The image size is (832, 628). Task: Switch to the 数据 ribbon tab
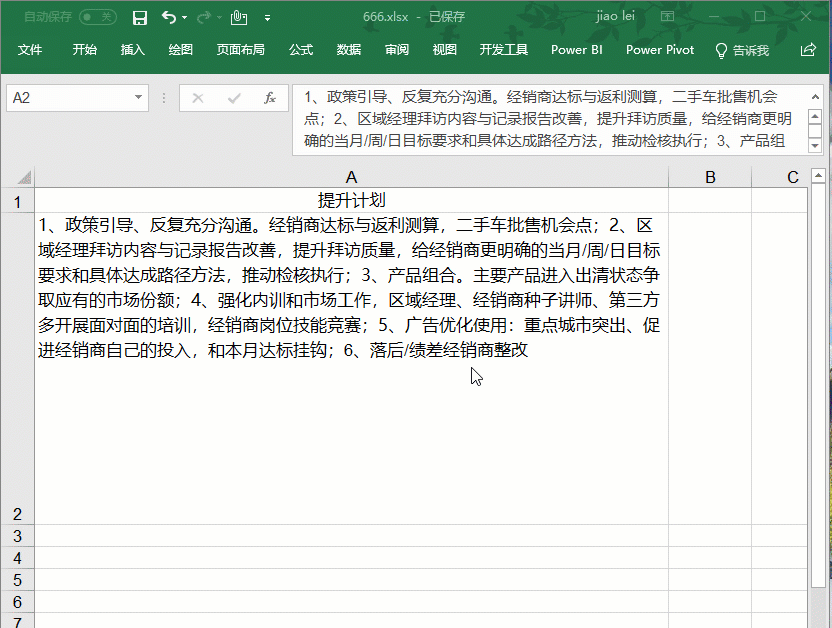[348, 49]
